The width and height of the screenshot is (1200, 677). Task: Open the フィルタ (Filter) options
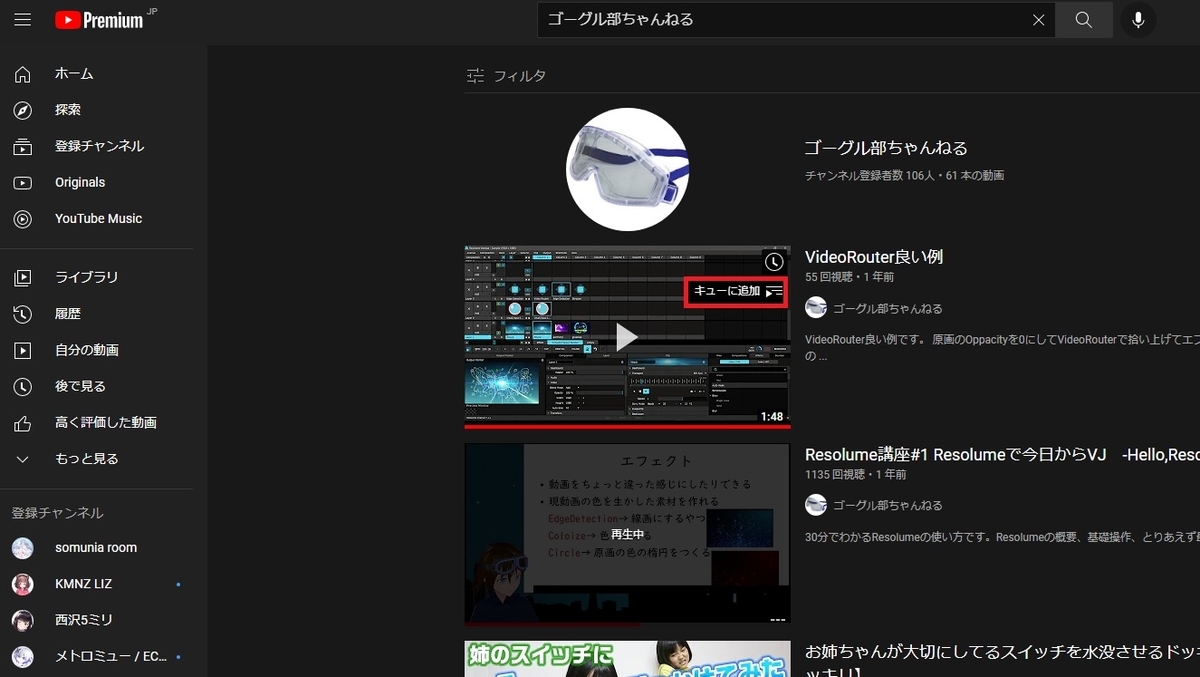(507, 75)
